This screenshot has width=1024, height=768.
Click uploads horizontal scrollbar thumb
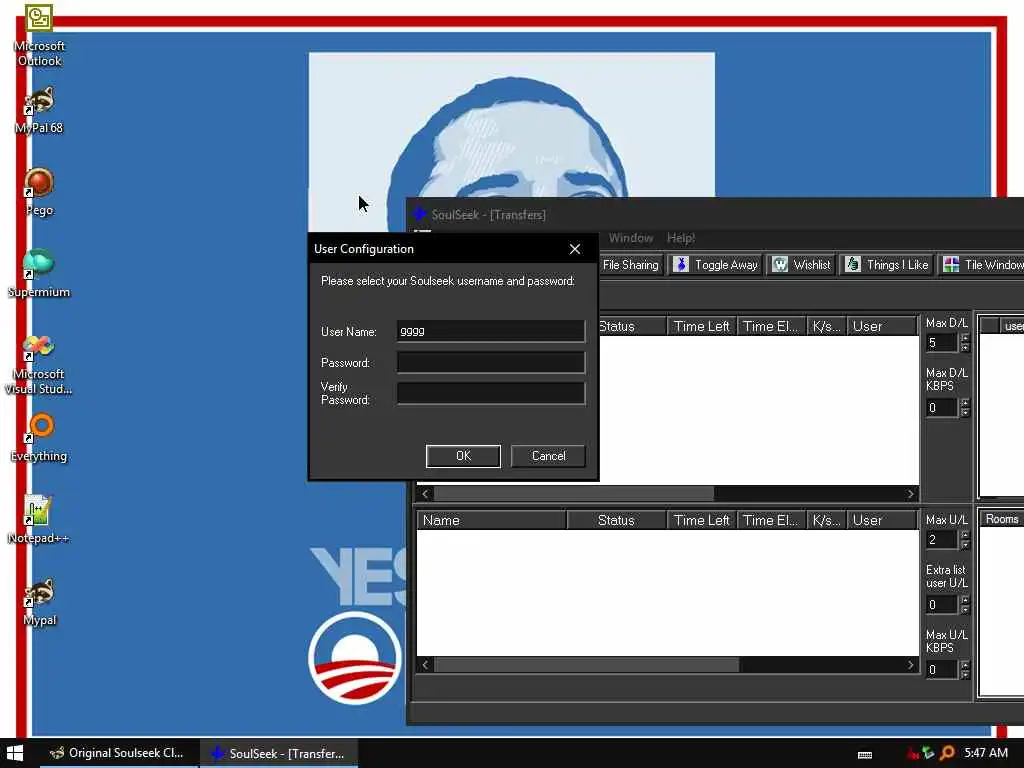pos(586,665)
